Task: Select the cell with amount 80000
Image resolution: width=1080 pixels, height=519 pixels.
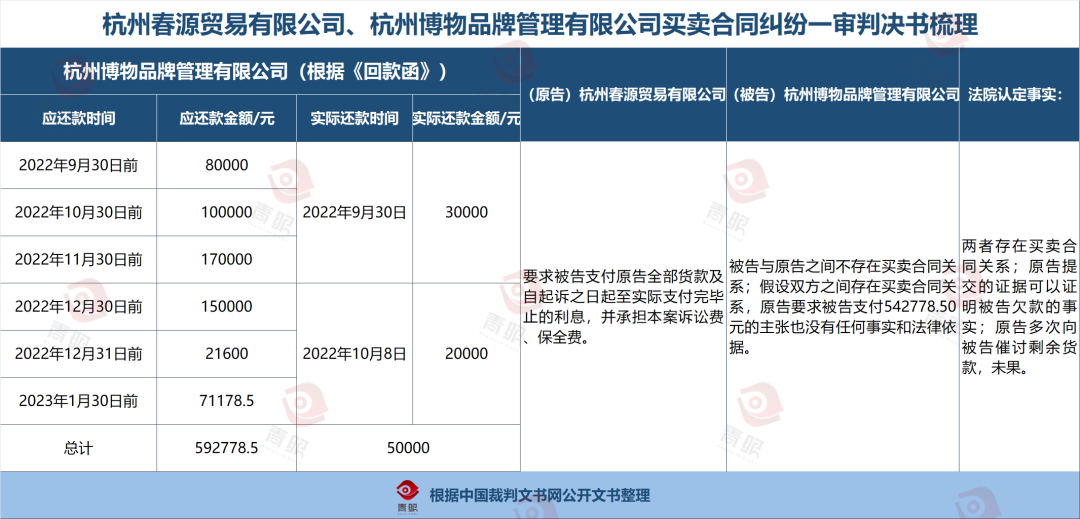Action: tap(227, 165)
